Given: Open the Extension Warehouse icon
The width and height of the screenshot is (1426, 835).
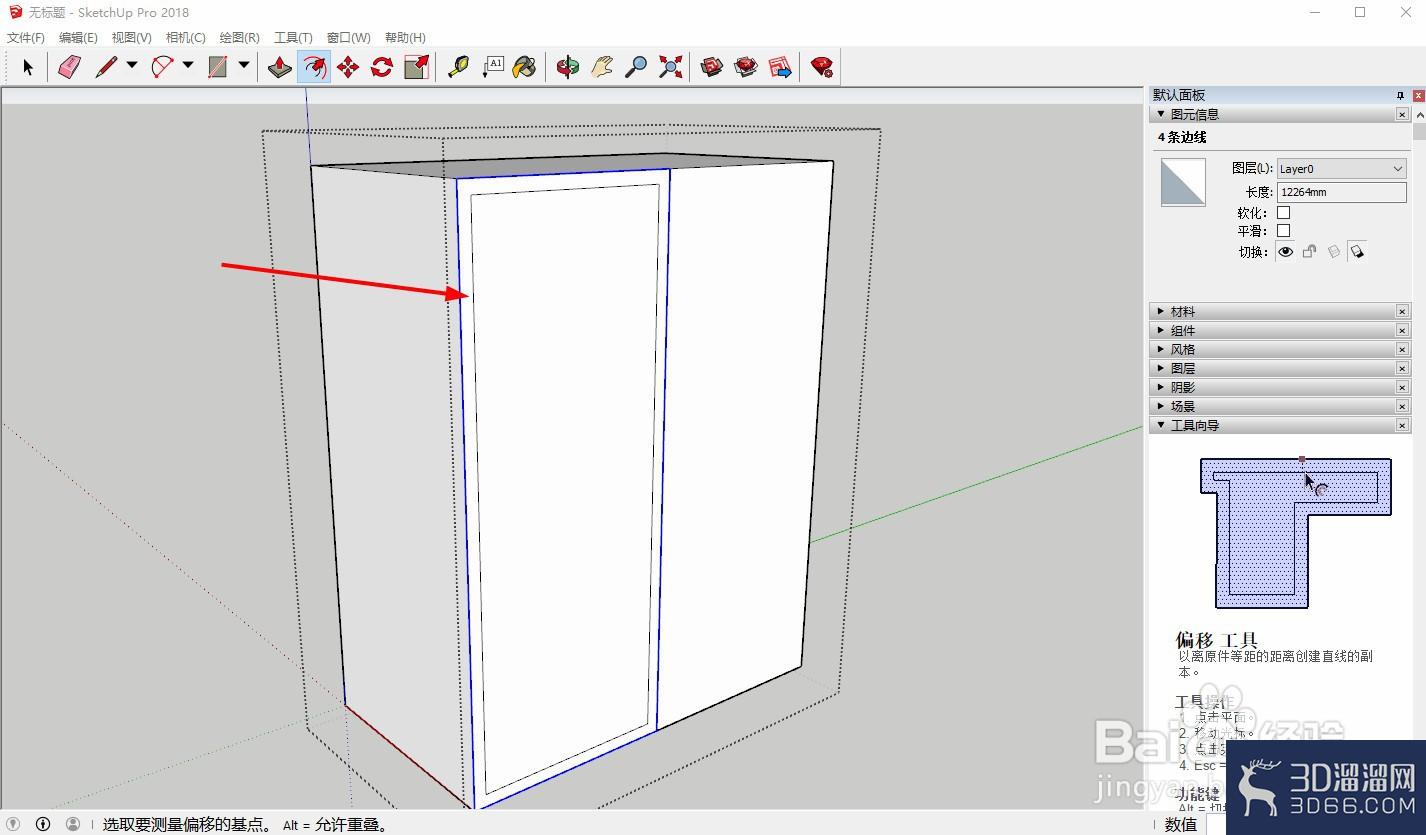Looking at the screenshot, I should [746, 67].
